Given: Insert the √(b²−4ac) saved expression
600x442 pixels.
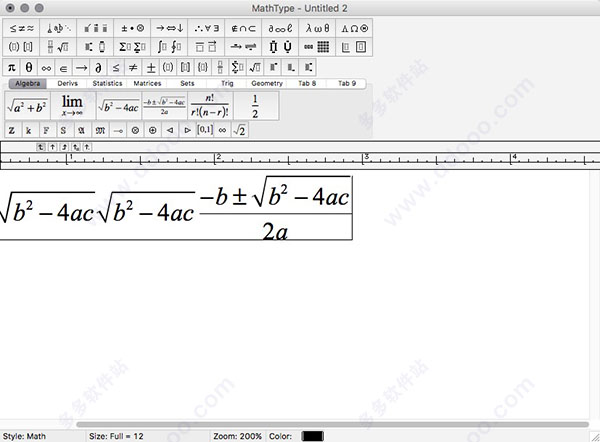Looking at the screenshot, I should pyautogui.click(x=119, y=106).
